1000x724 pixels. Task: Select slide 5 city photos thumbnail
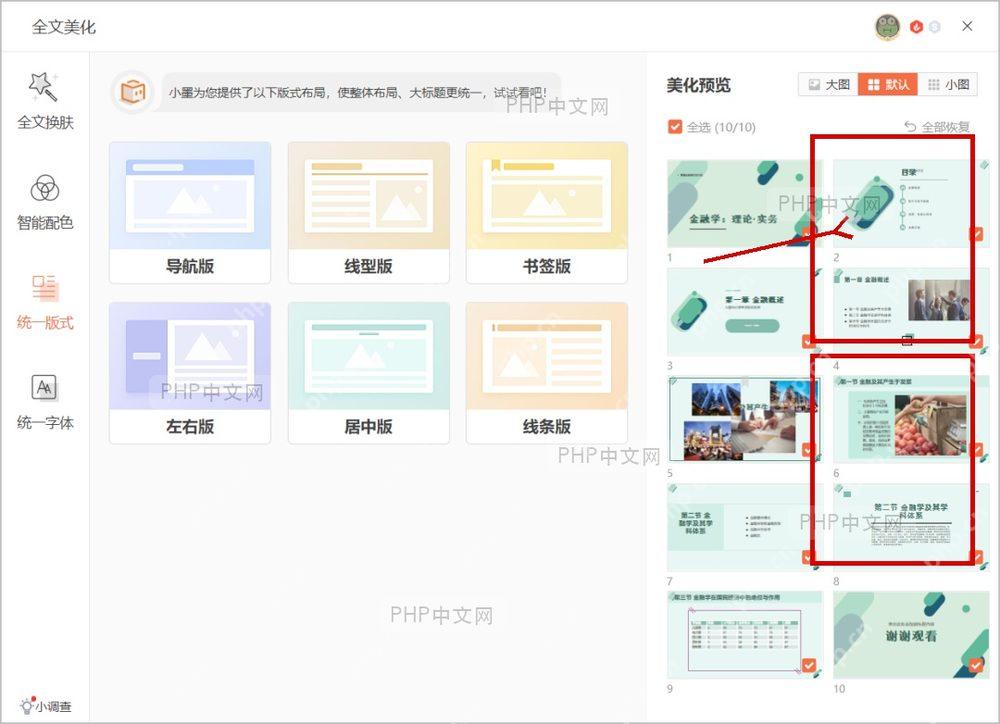tap(744, 419)
